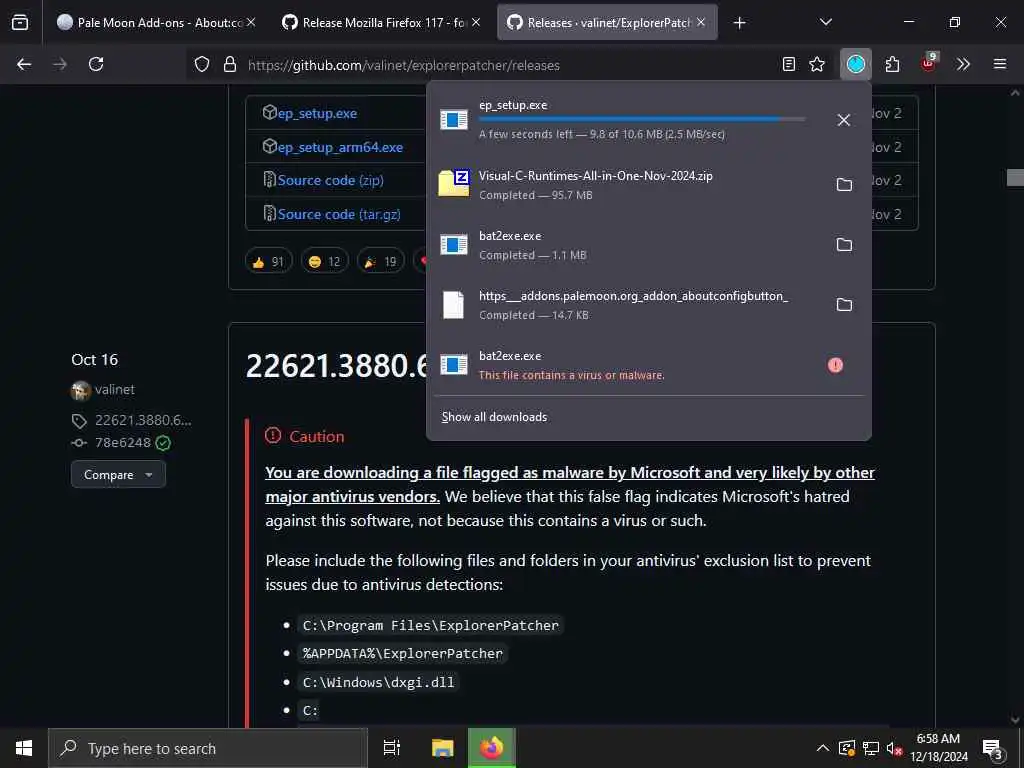Cancel the ep_setup.exe download
Screen dimensions: 1024x768
click(x=844, y=120)
